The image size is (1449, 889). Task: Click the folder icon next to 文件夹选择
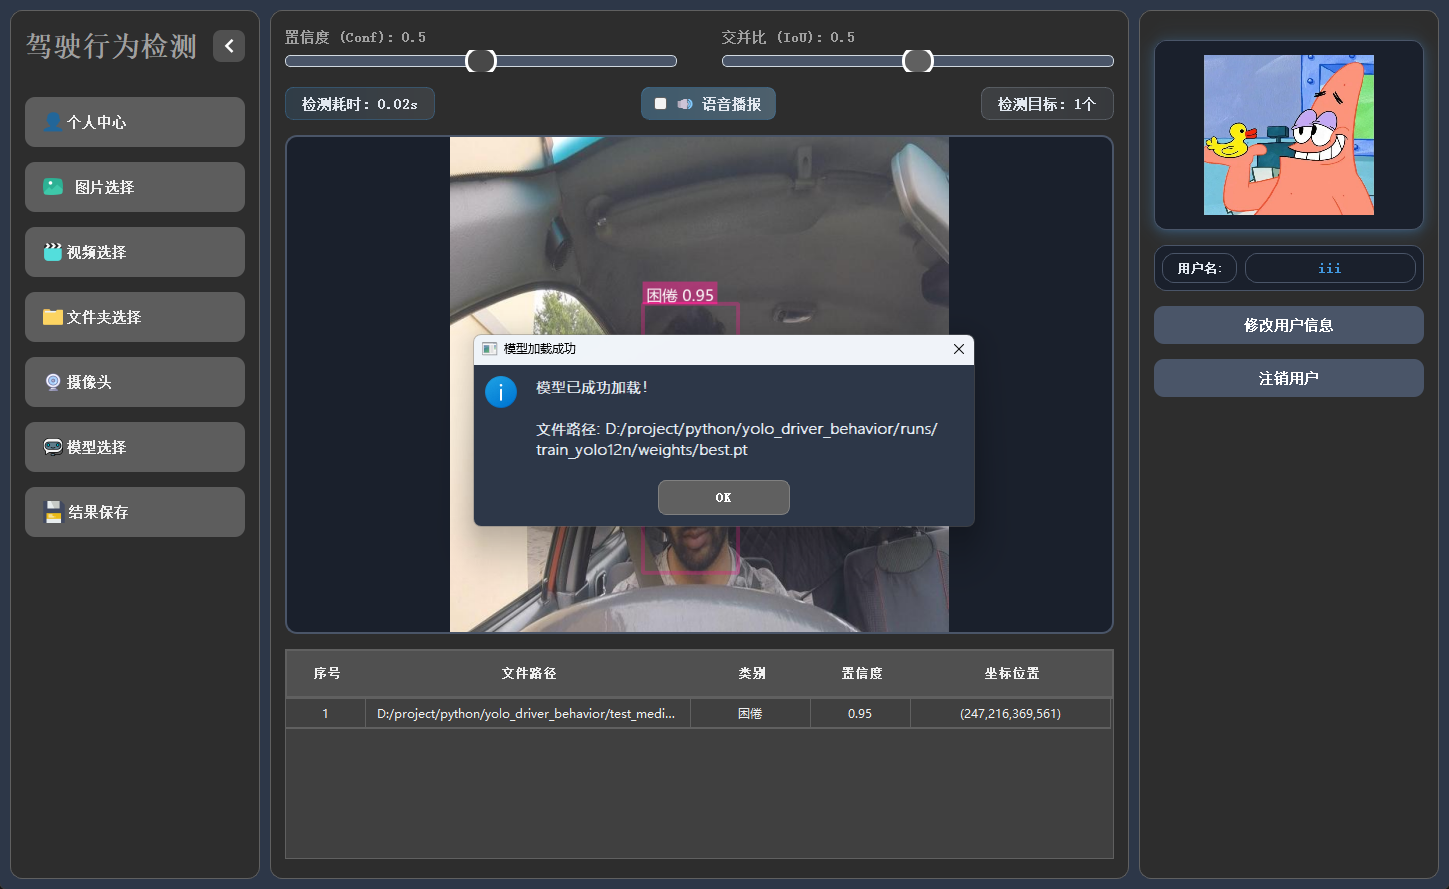click(x=53, y=317)
